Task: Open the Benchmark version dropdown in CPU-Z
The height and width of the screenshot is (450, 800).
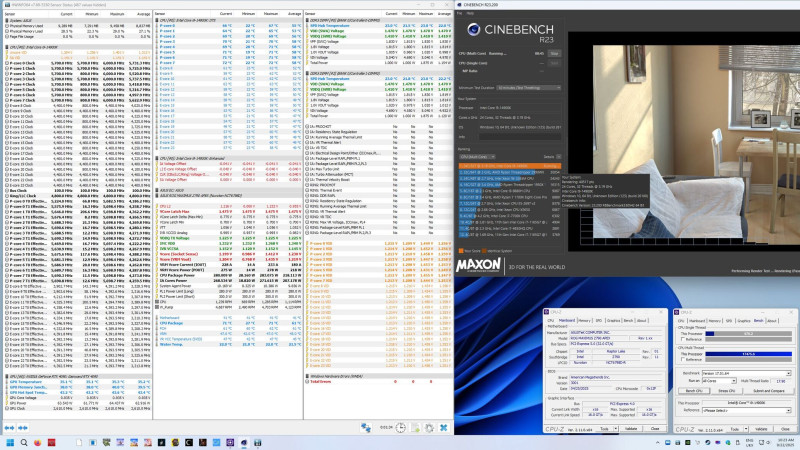Action: (746, 373)
